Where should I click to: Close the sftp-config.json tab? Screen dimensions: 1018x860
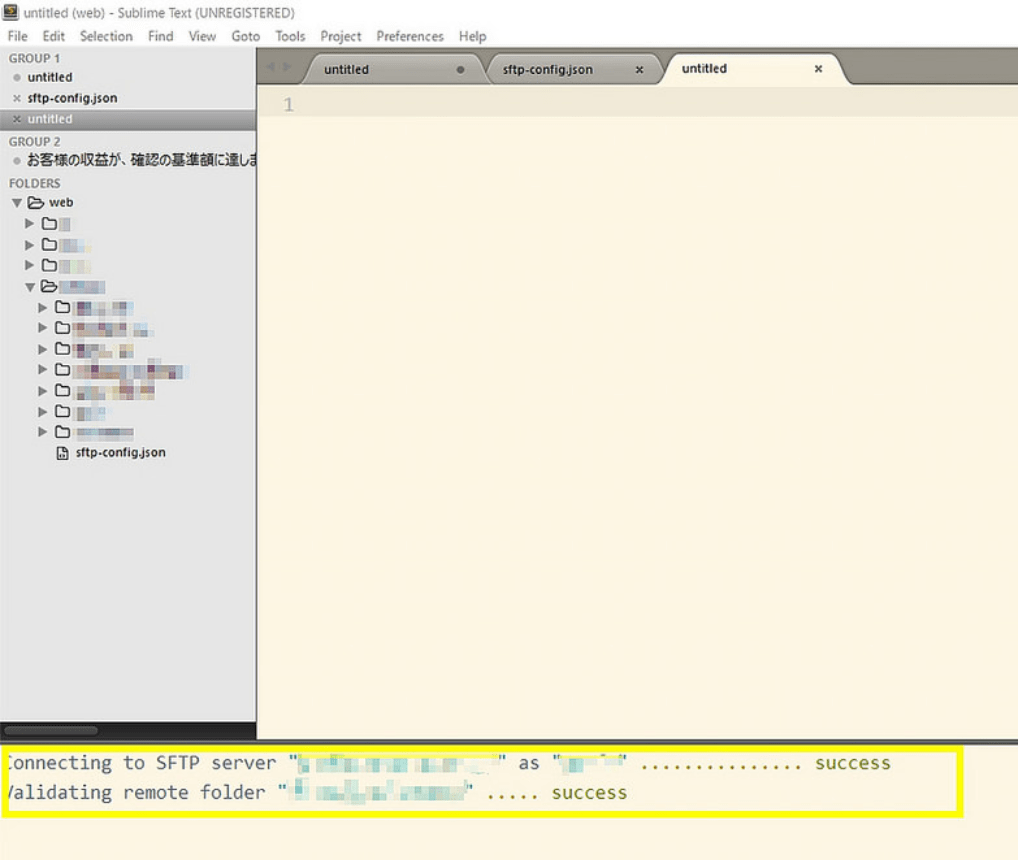(639, 69)
